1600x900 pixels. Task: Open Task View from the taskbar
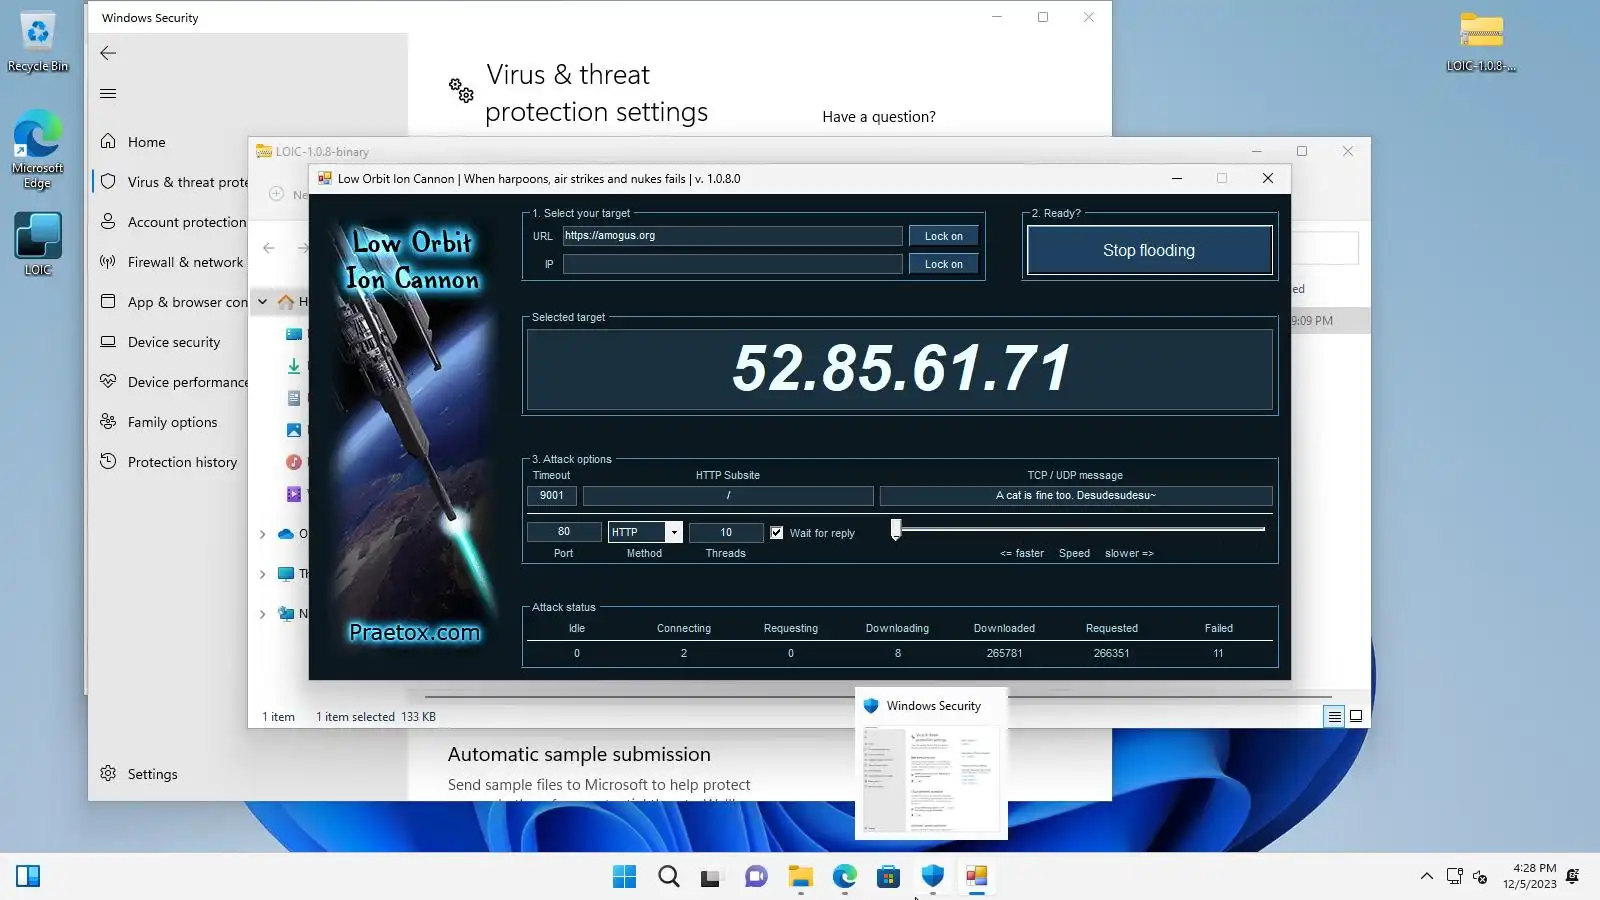[711, 877]
